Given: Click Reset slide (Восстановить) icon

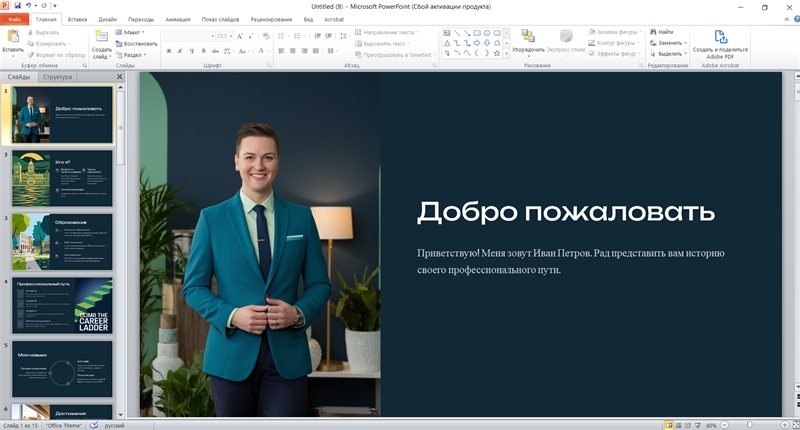Looking at the screenshot, I should pos(119,43).
